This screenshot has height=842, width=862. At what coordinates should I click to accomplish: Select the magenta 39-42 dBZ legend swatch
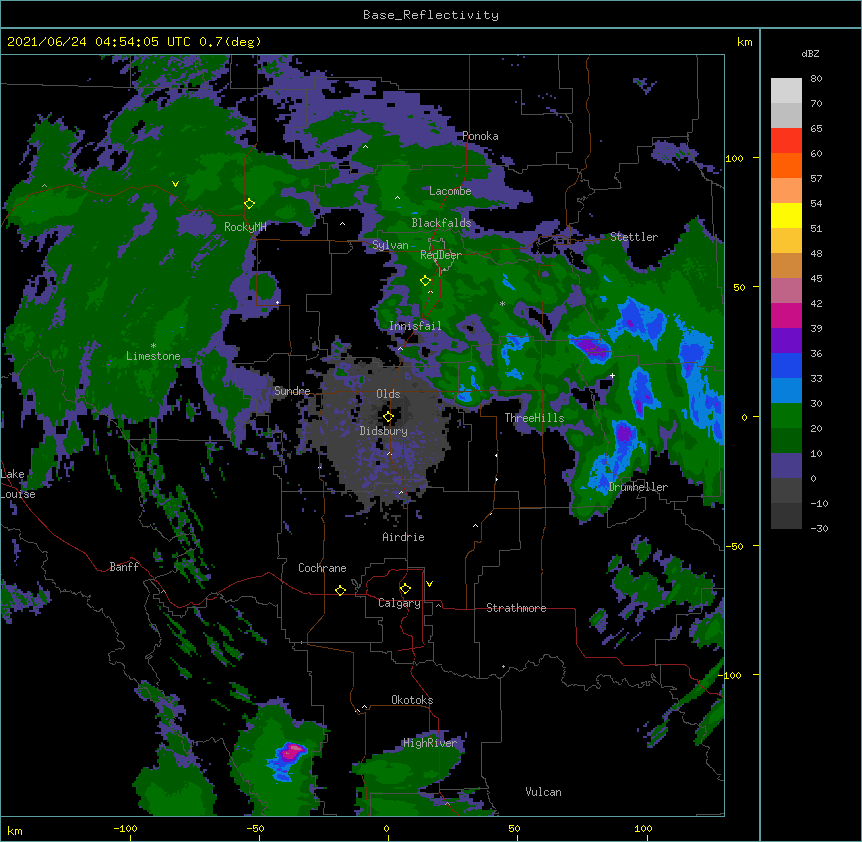786,315
